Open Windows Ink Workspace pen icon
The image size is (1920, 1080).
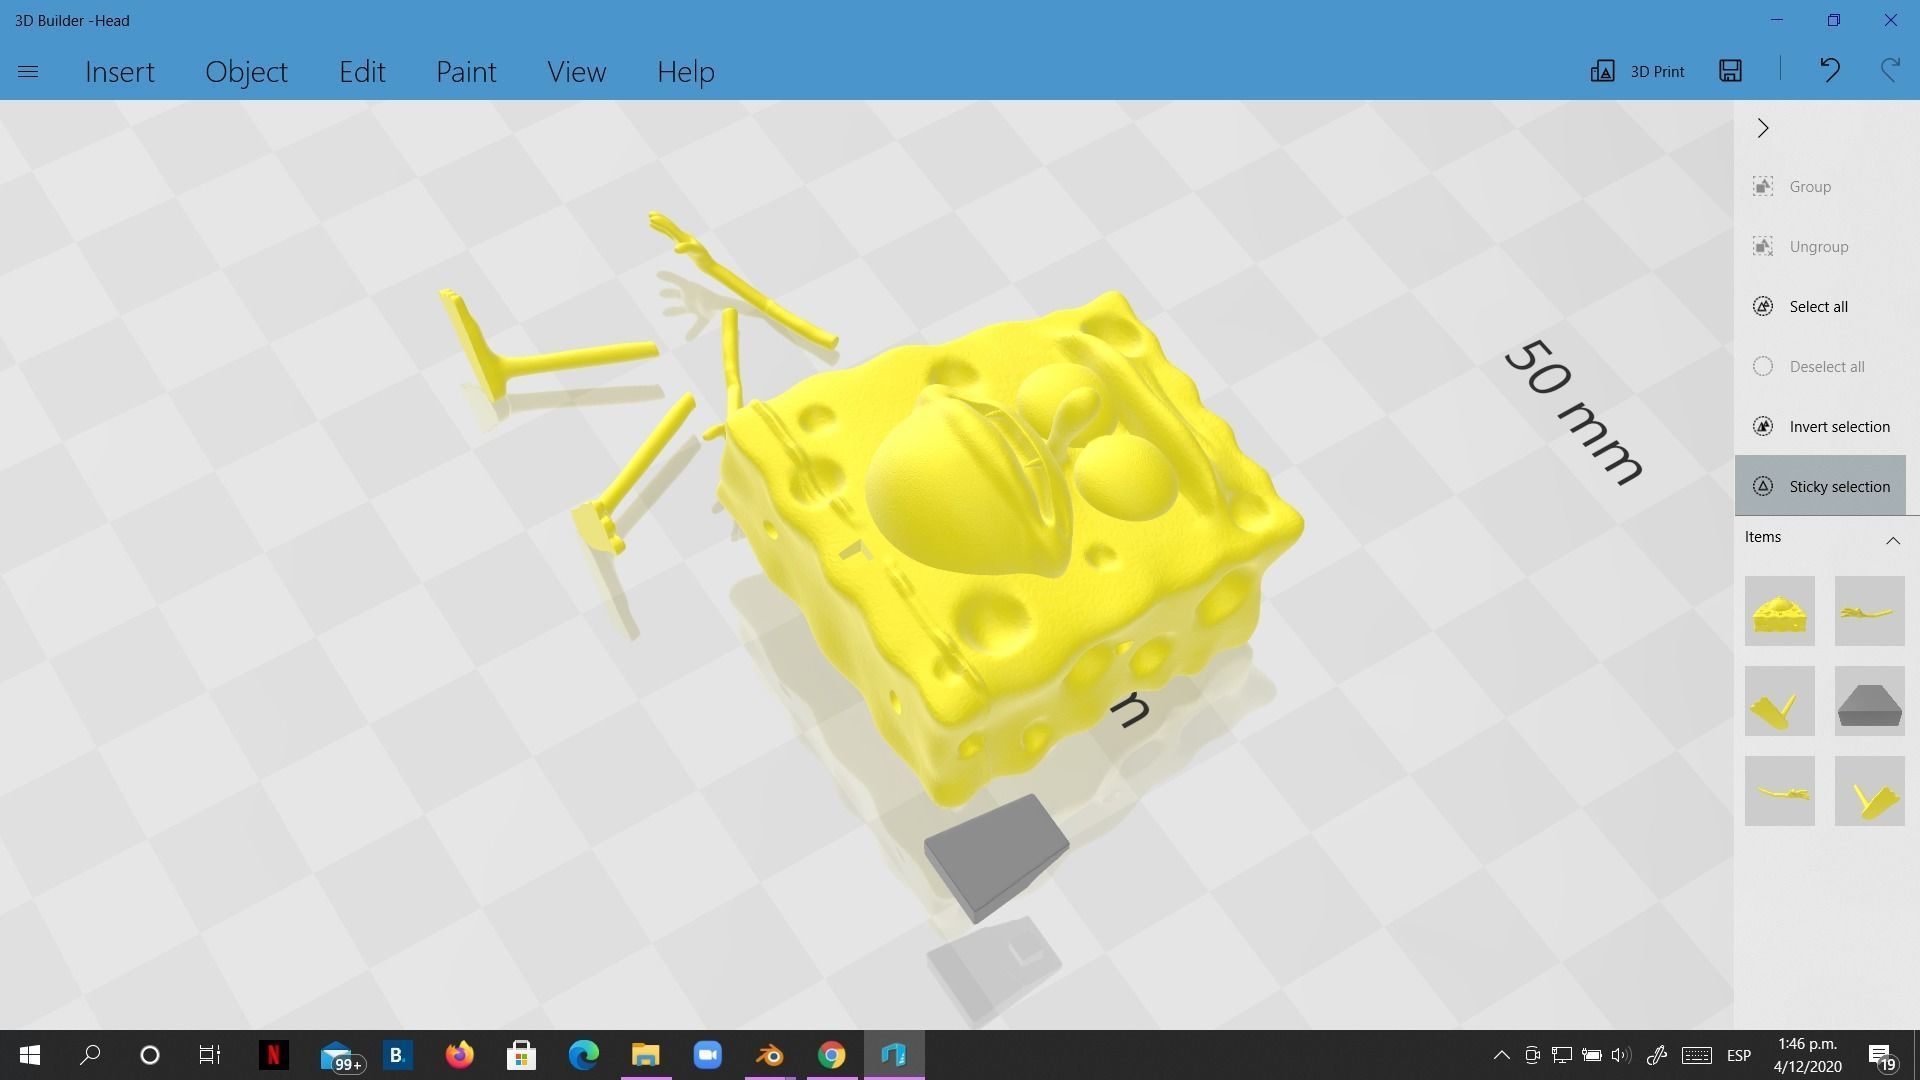1657,1055
